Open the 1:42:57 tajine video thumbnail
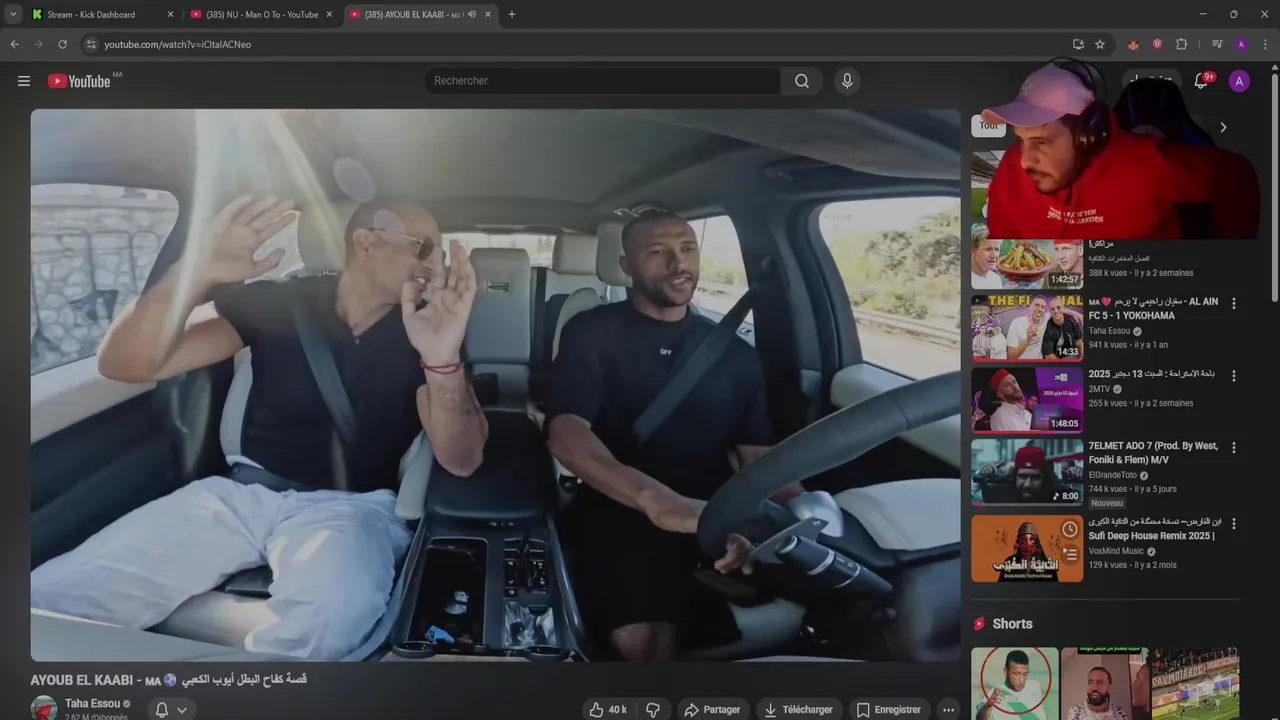This screenshot has width=1280, height=720. point(1027,258)
